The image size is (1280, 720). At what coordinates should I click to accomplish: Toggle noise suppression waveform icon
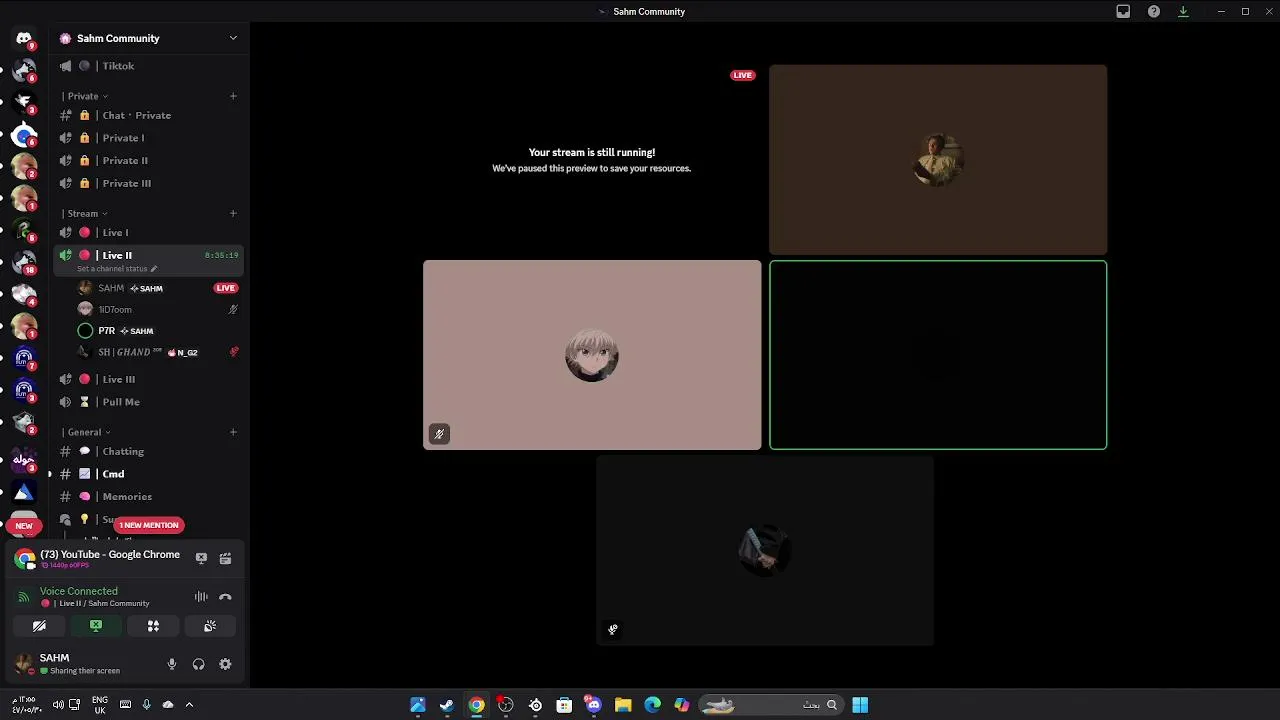tap(201, 597)
